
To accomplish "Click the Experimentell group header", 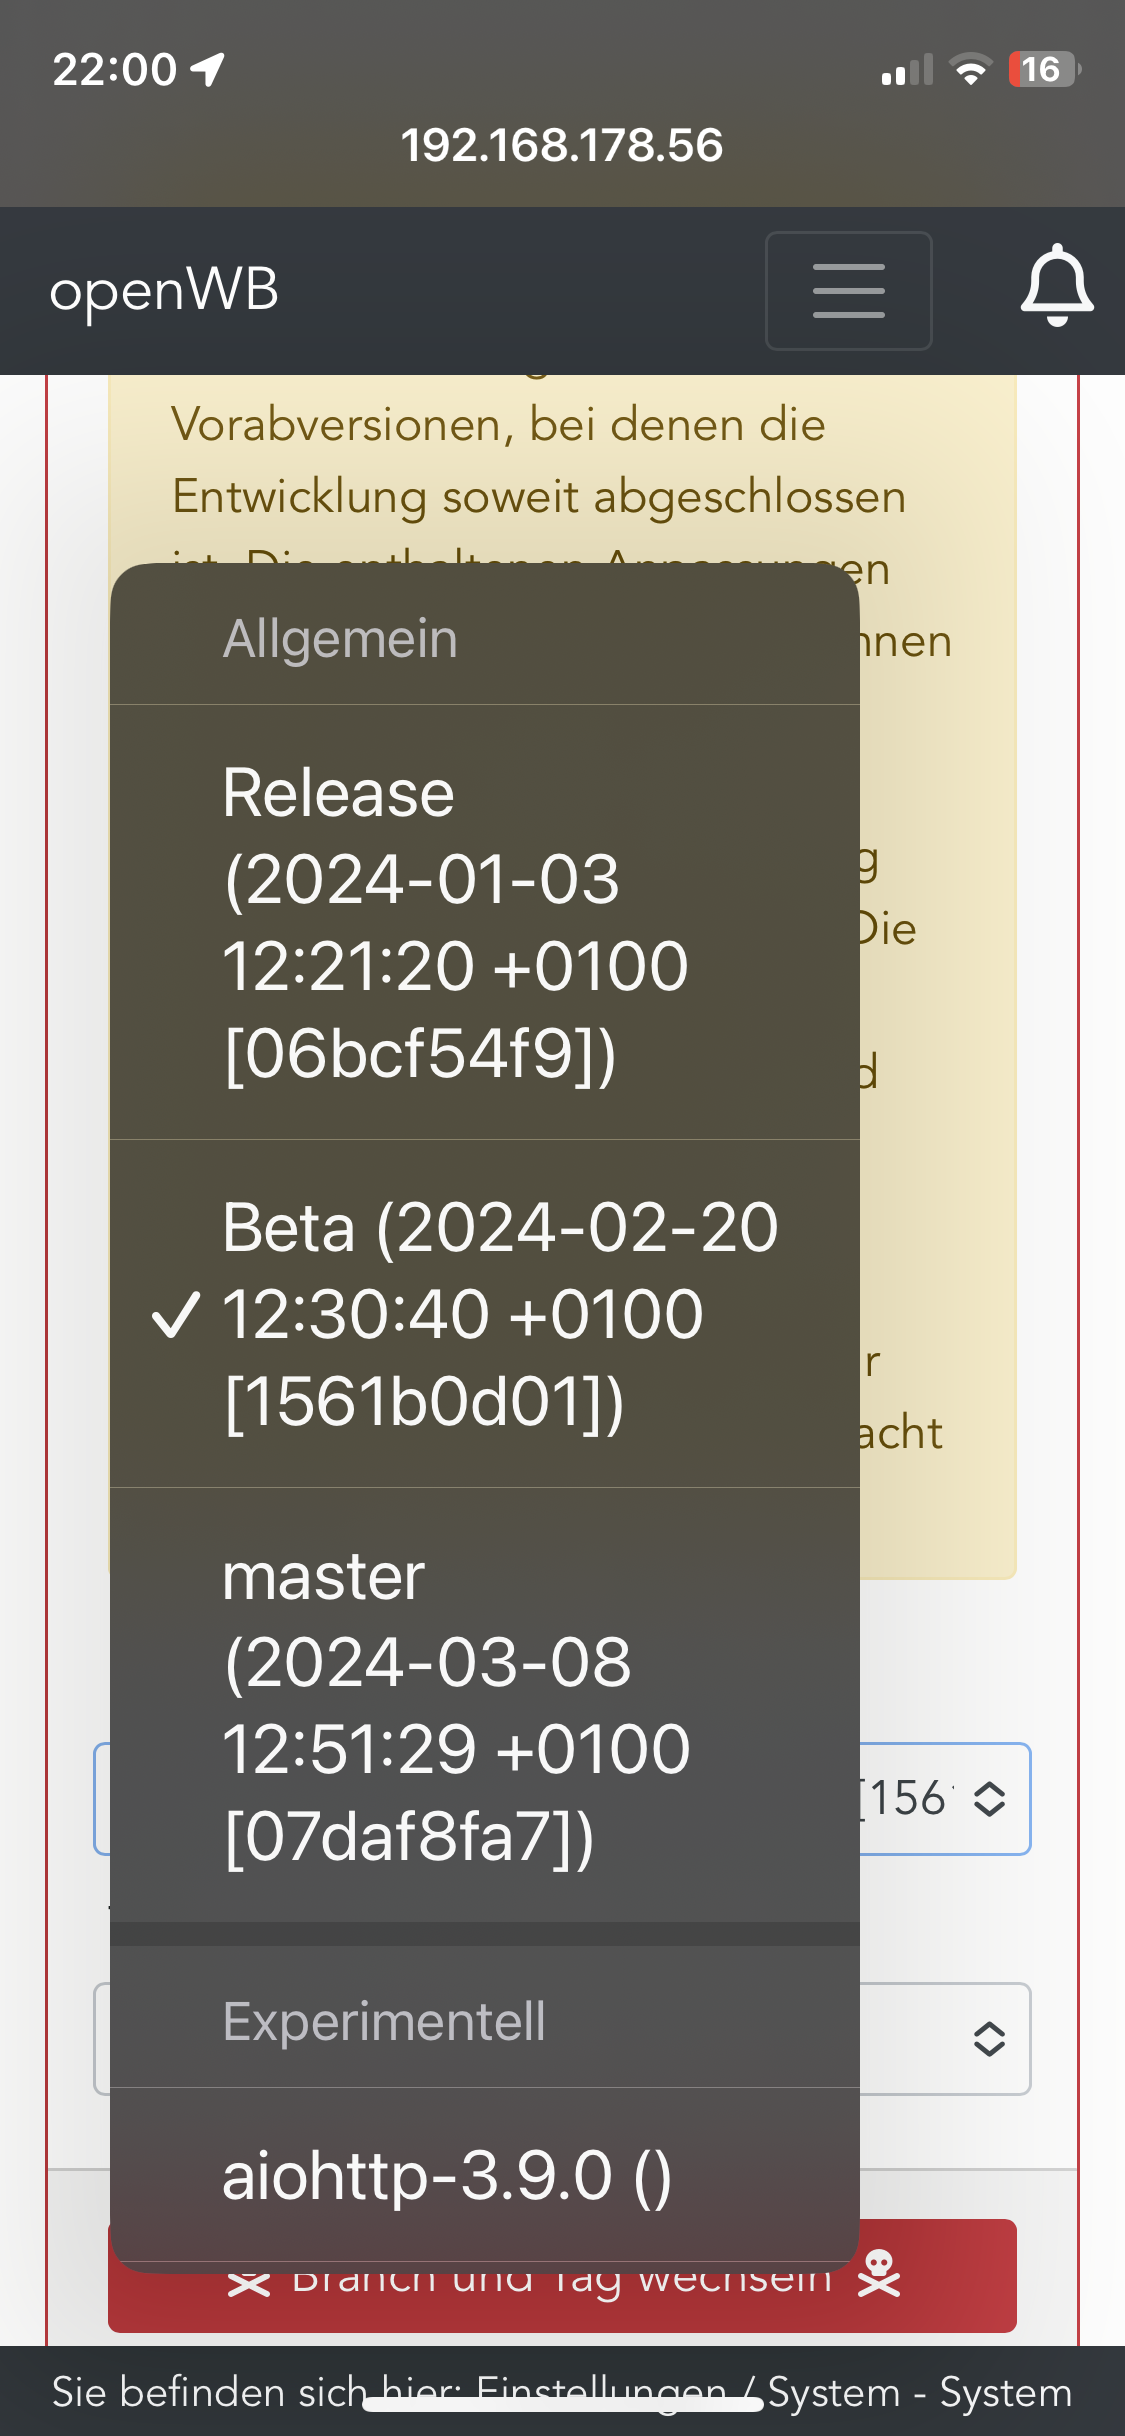I will tap(384, 2021).
